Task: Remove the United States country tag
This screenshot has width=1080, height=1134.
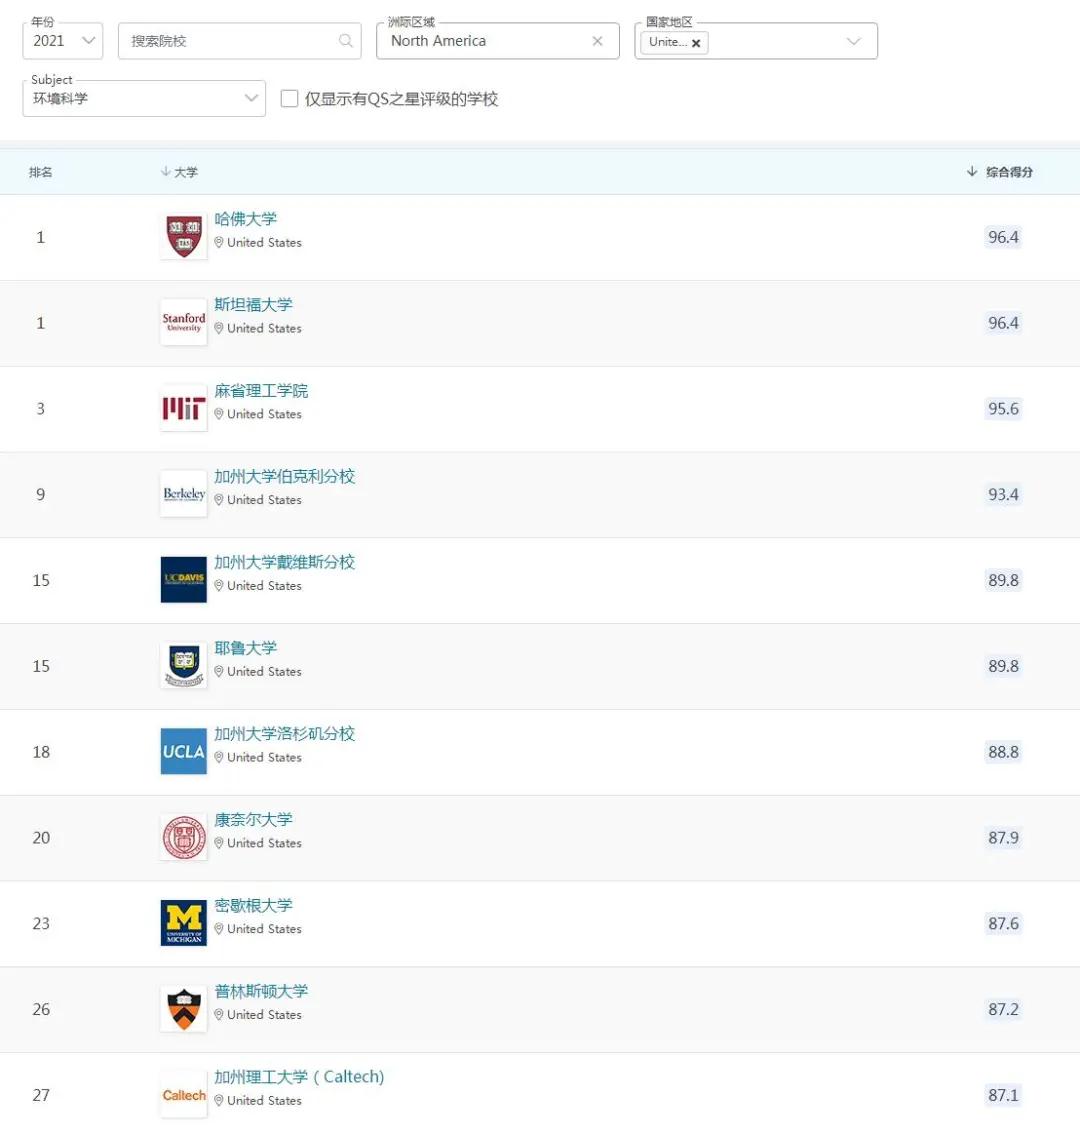Action: [x=696, y=43]
